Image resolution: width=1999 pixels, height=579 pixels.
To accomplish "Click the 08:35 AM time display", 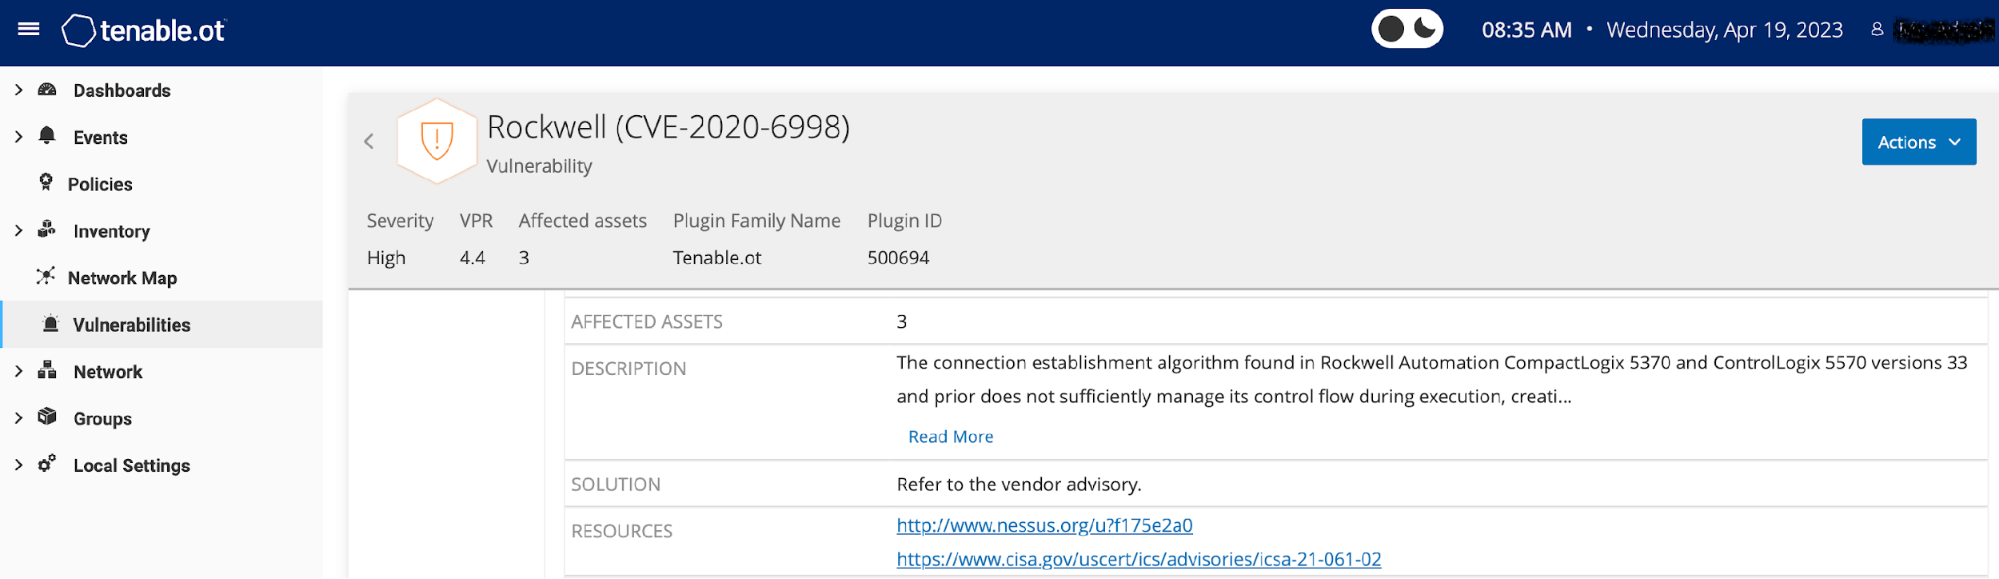I will click(x=1526, y=30).
